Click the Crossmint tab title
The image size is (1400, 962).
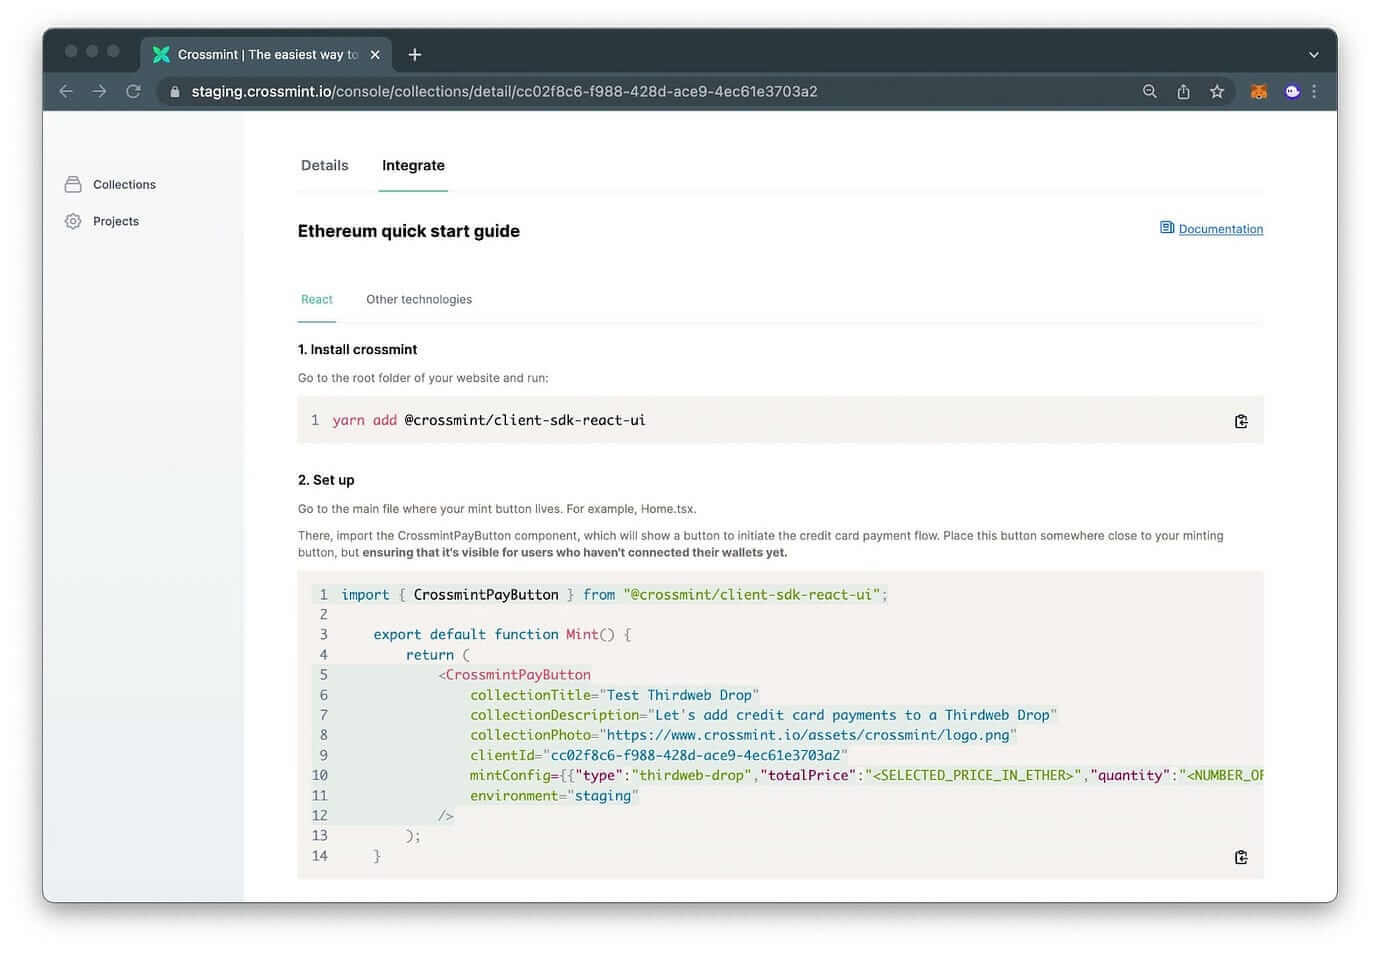[267, 55]
